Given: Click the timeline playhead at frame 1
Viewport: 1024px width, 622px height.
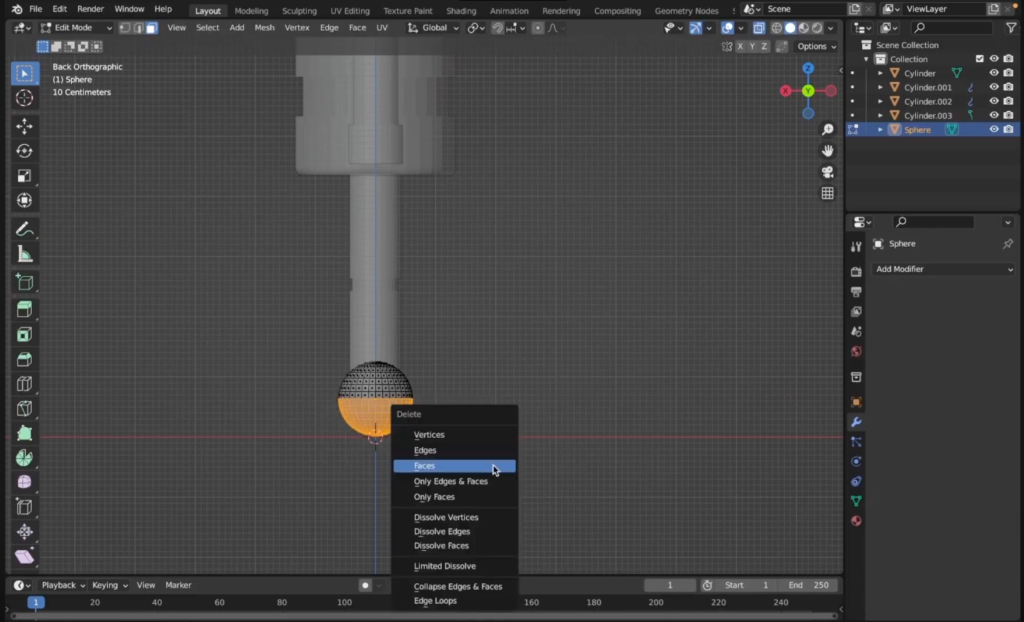Looking at the screenshot, I should [36, 602].
